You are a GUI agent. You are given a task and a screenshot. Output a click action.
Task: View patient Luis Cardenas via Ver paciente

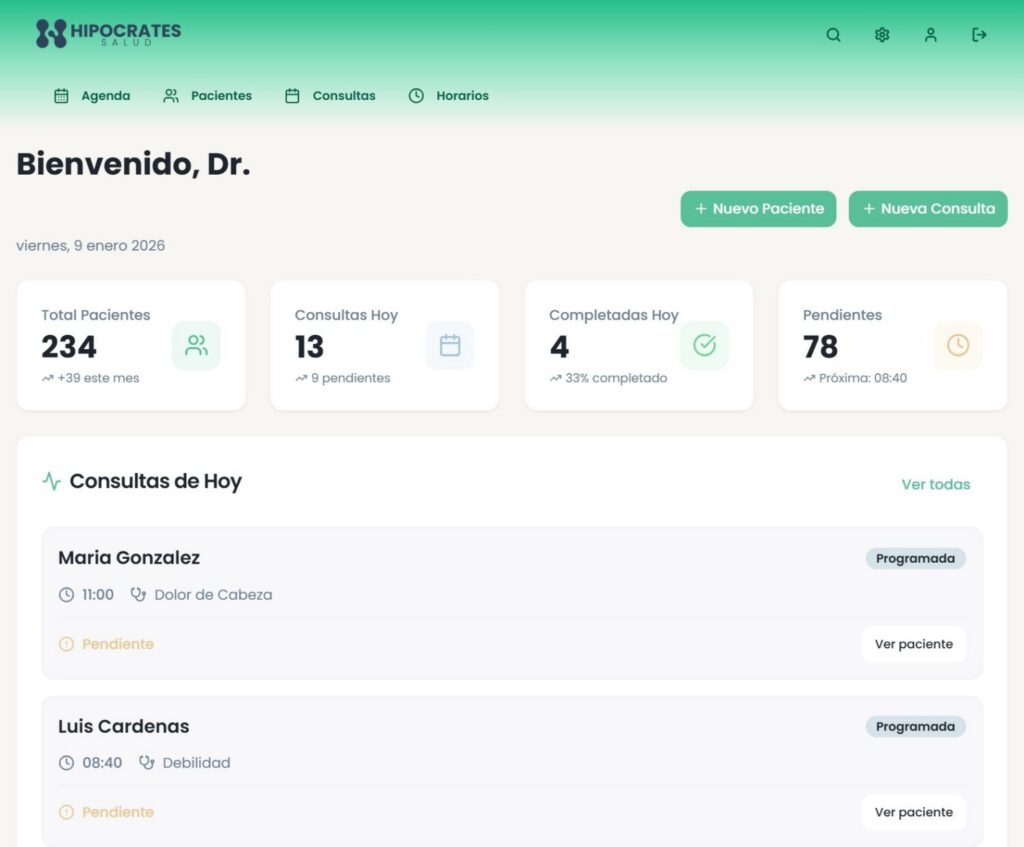913,812
